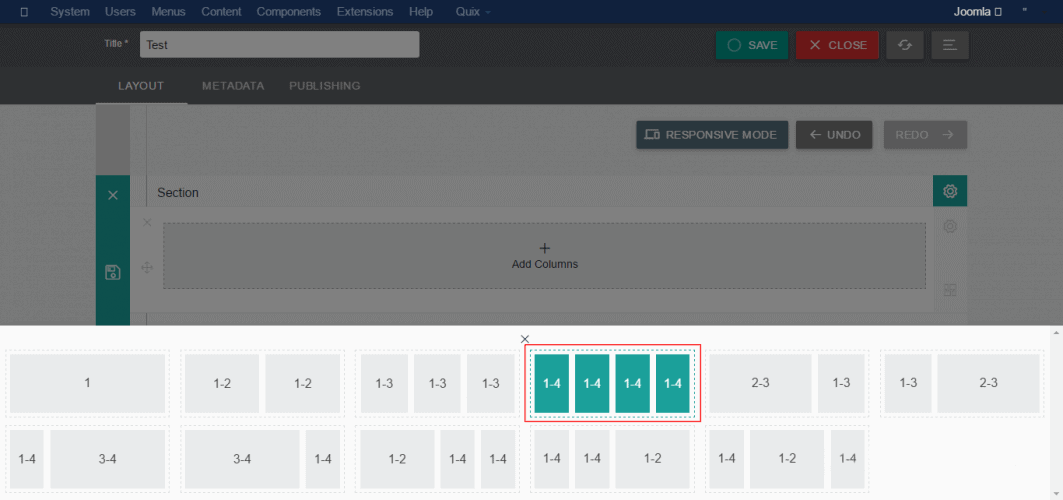Switch to the Publishing tab
This screenshot has width=1063, height=500.
click(324, 86)
